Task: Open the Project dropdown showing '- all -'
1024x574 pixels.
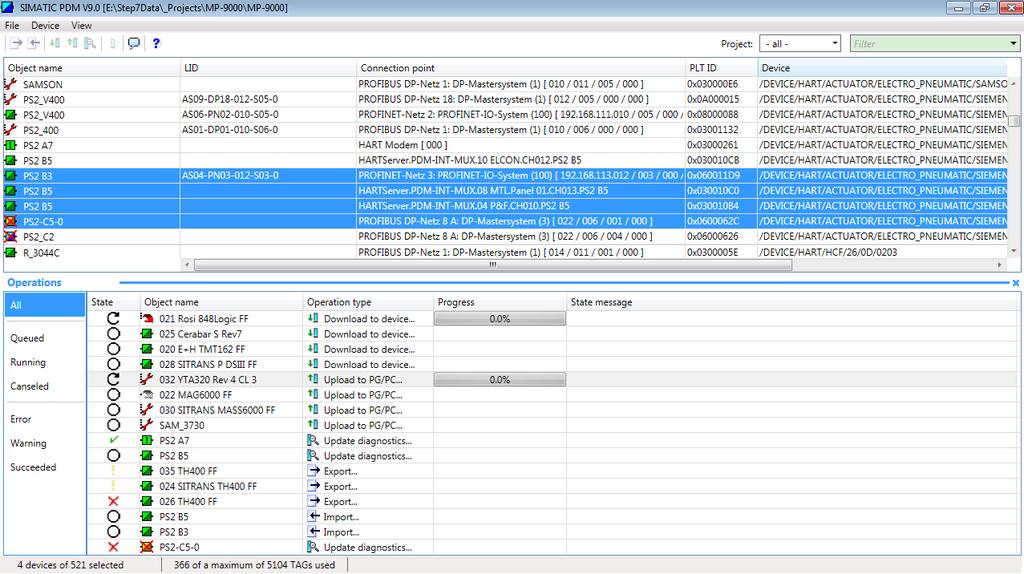Action: (799, 44)
